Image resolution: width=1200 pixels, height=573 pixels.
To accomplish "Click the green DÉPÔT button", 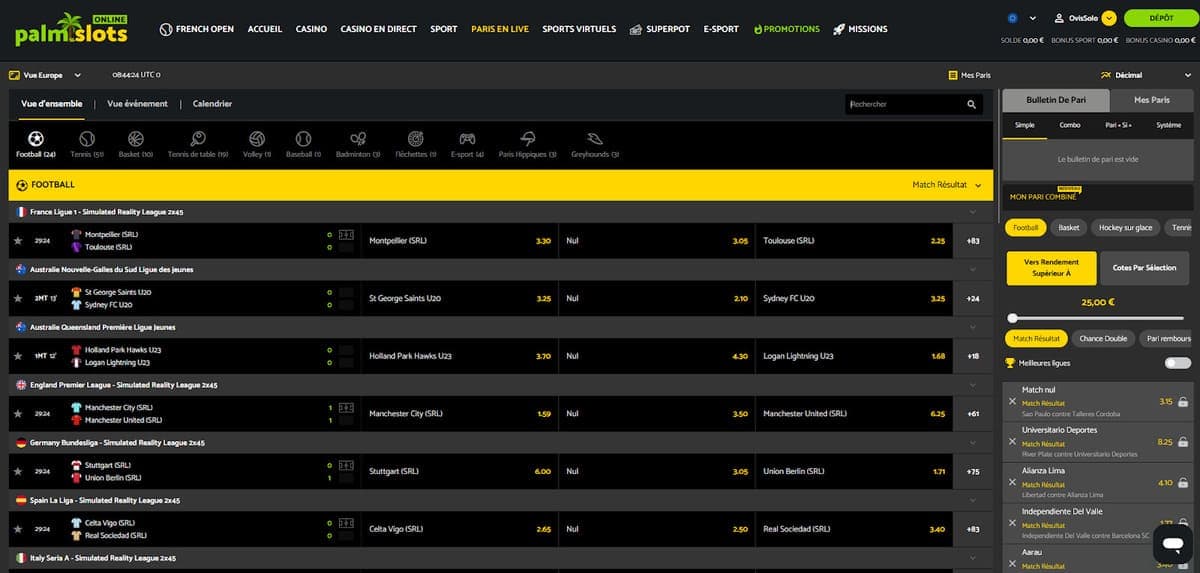I will [x=1161, y=18].
